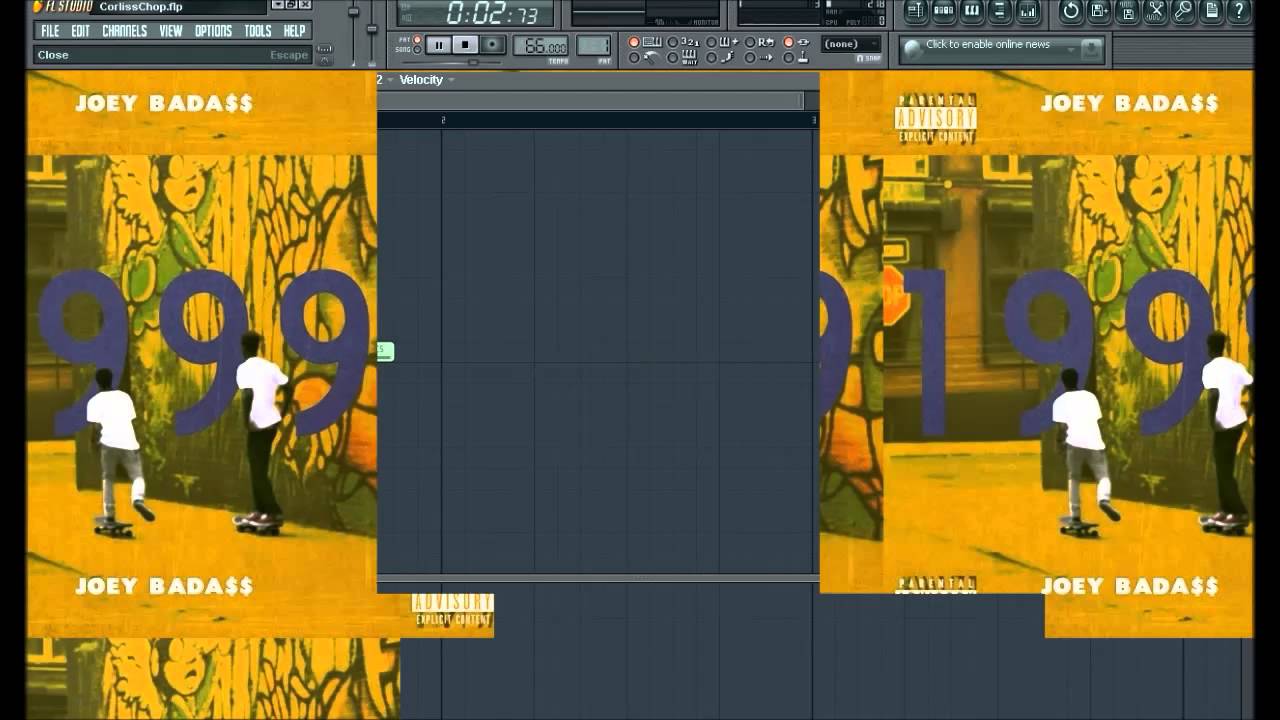Screen dimensions: 1280x720
Task: Click the small keyboard icon beside hint bar
Action: [325, 51]
